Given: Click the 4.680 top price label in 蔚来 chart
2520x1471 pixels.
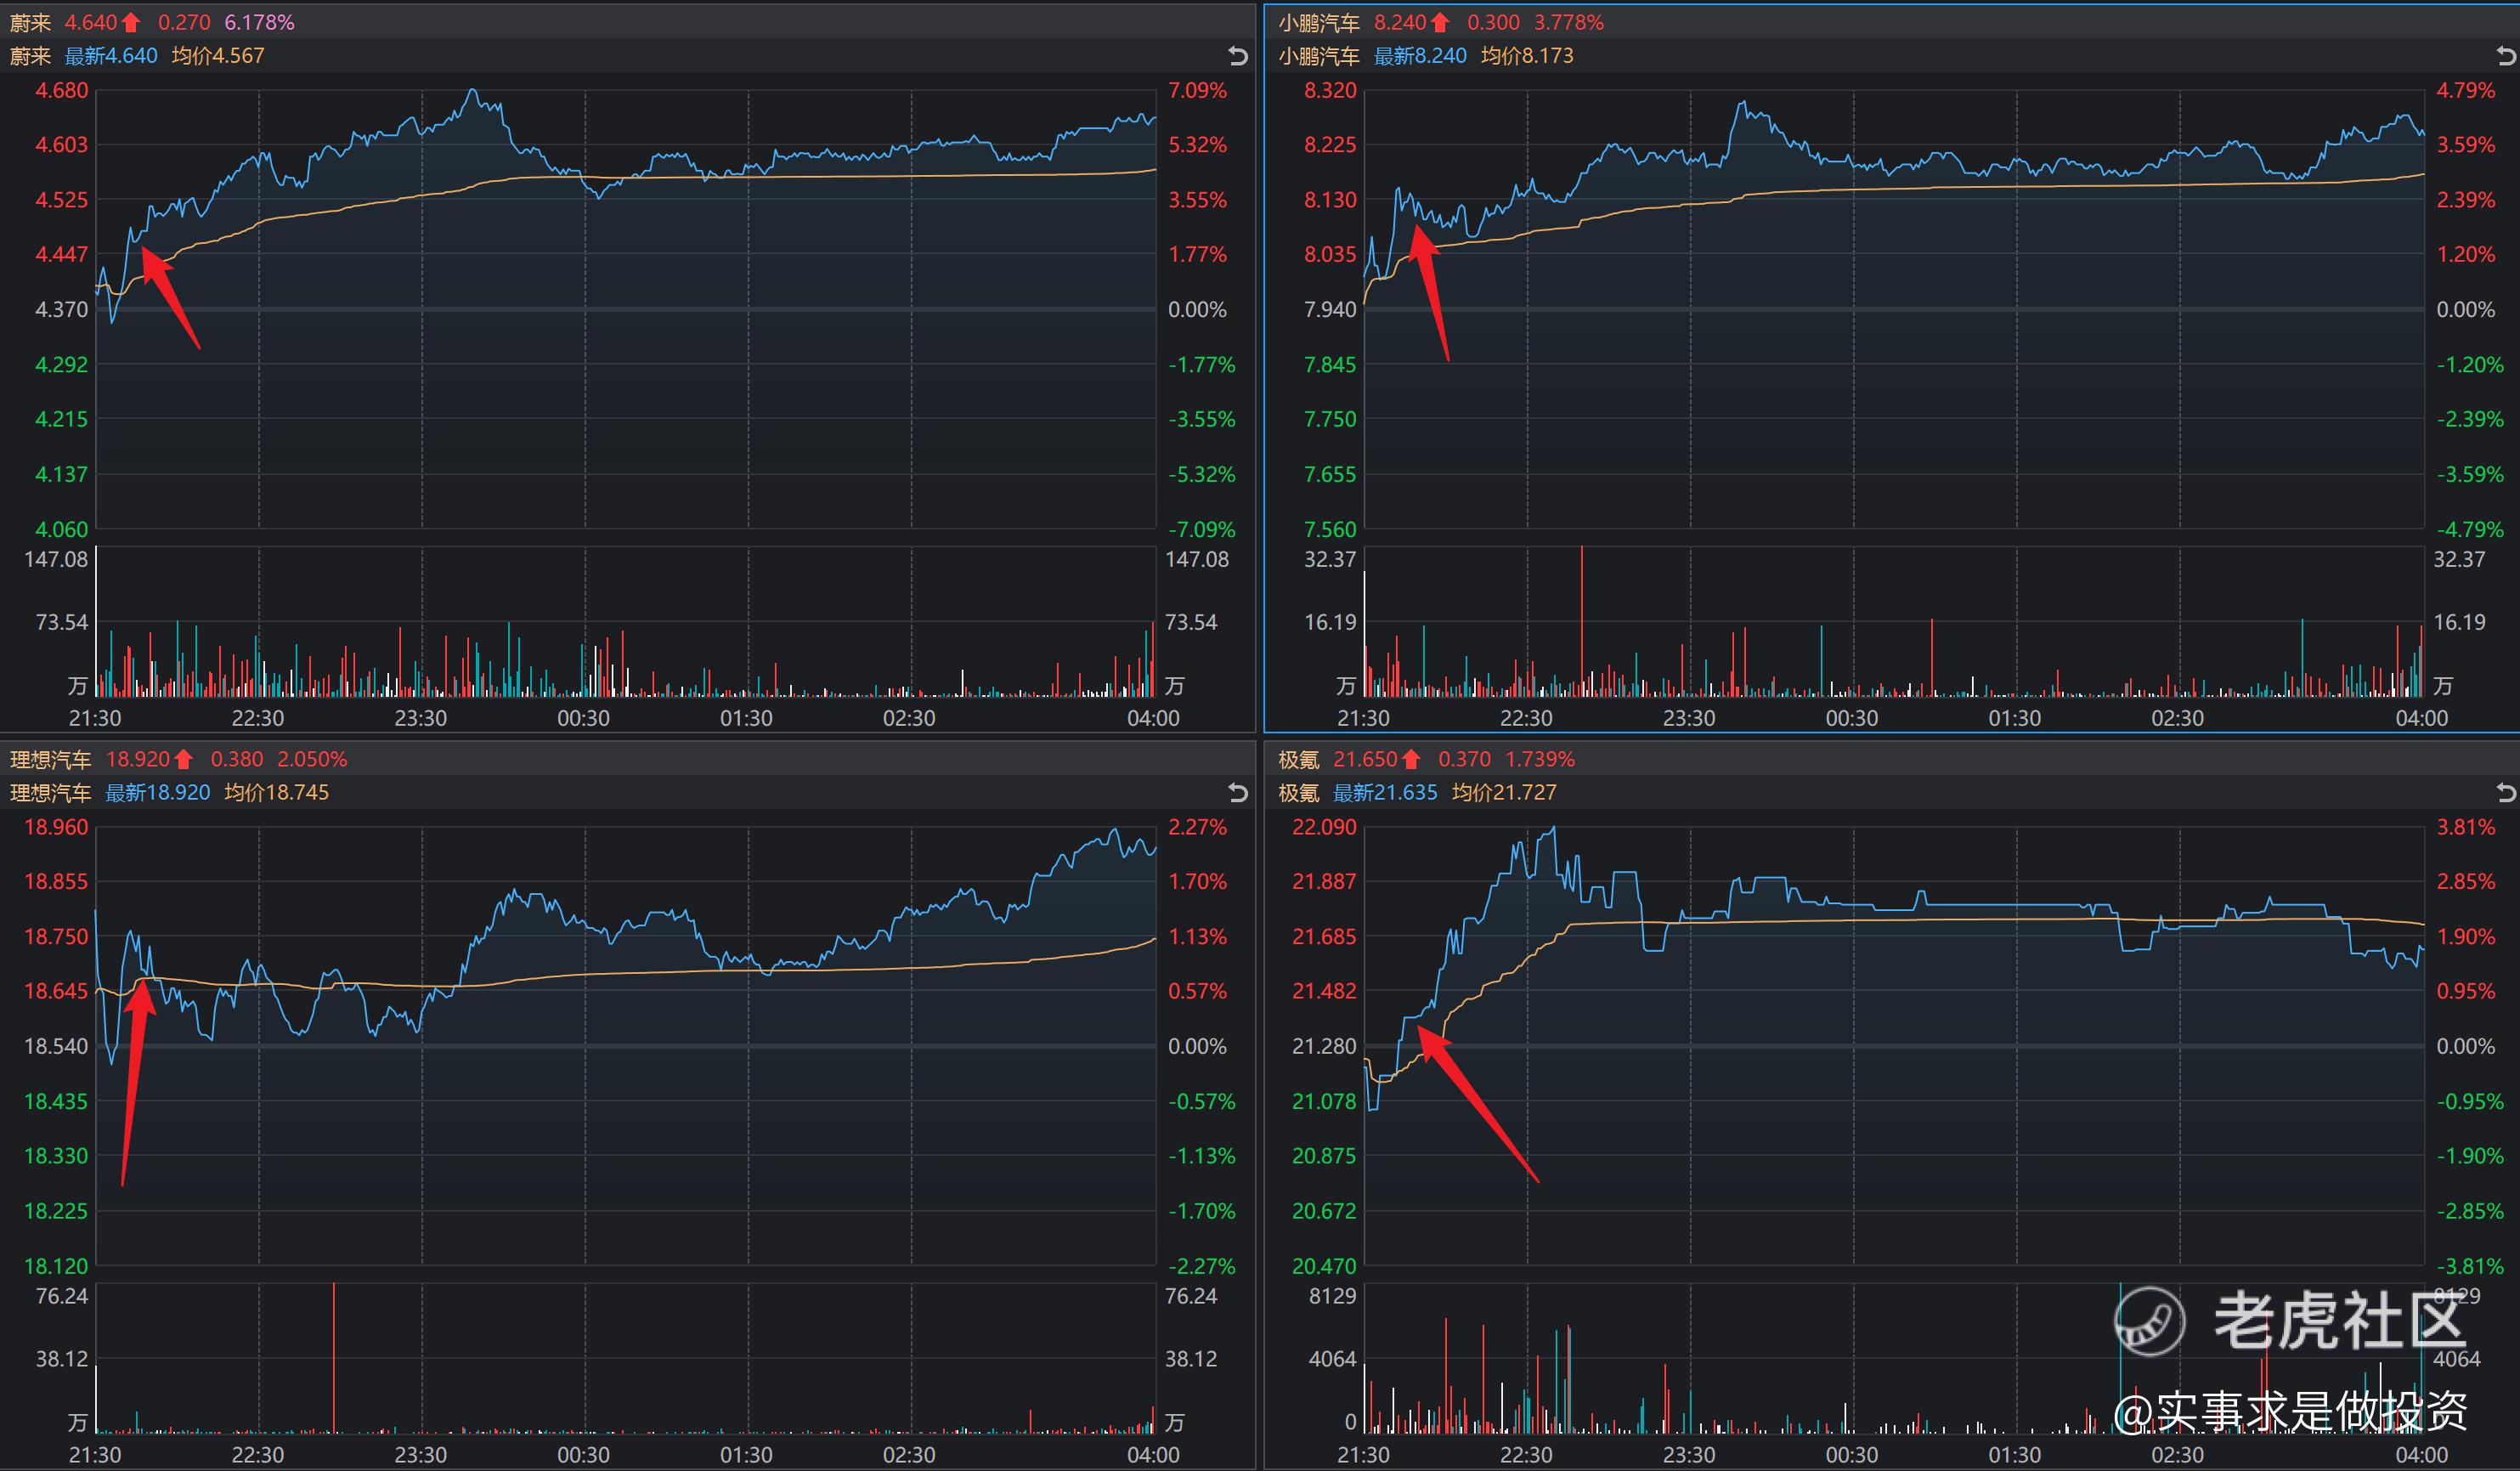Looking at the screenshot, I should (x=62, y=90).
